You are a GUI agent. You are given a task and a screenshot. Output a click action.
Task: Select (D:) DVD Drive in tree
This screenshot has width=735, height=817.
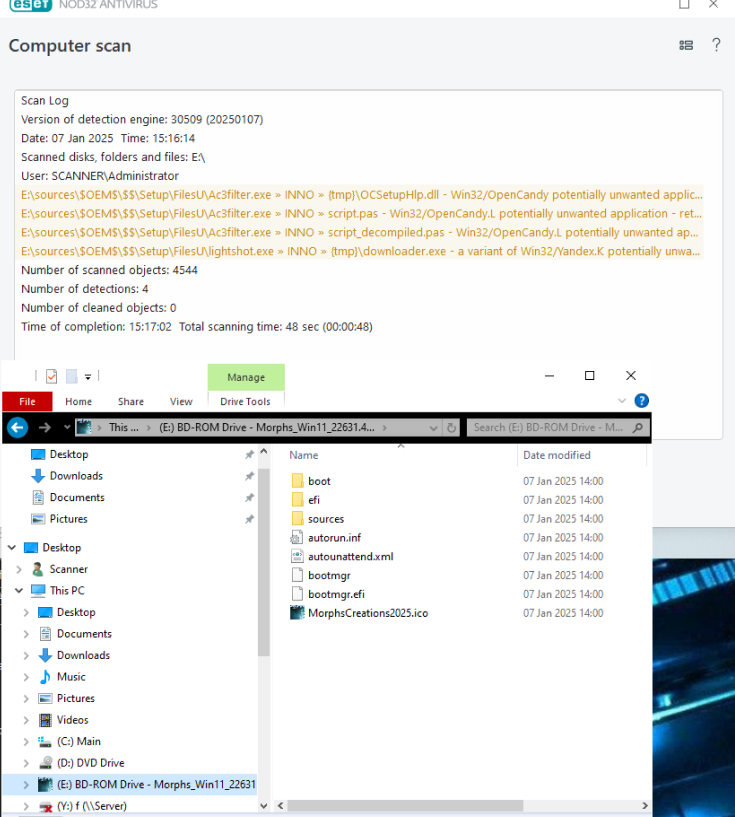91,763
